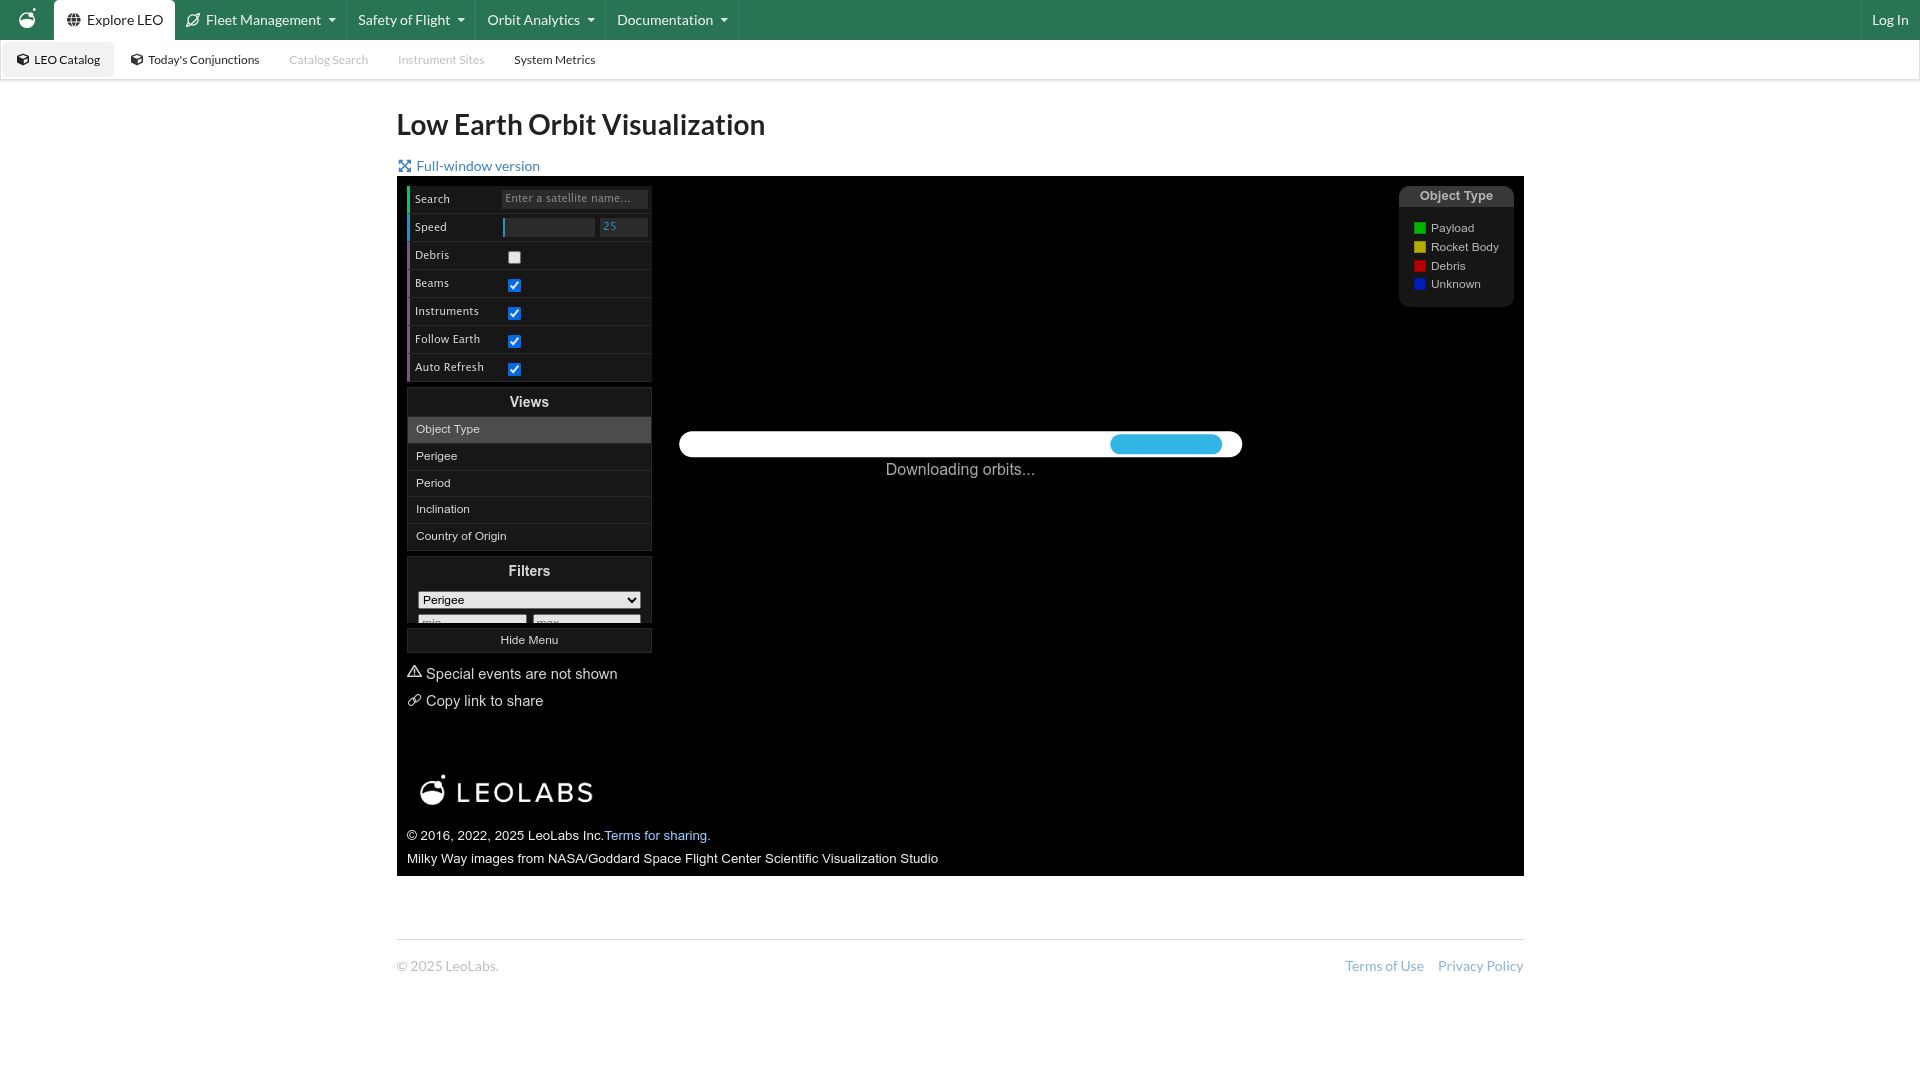Screen dimensions: 1920x1080
Task: Click the LeoLabs logo in the top bar
Action: [x=27, y=19]
